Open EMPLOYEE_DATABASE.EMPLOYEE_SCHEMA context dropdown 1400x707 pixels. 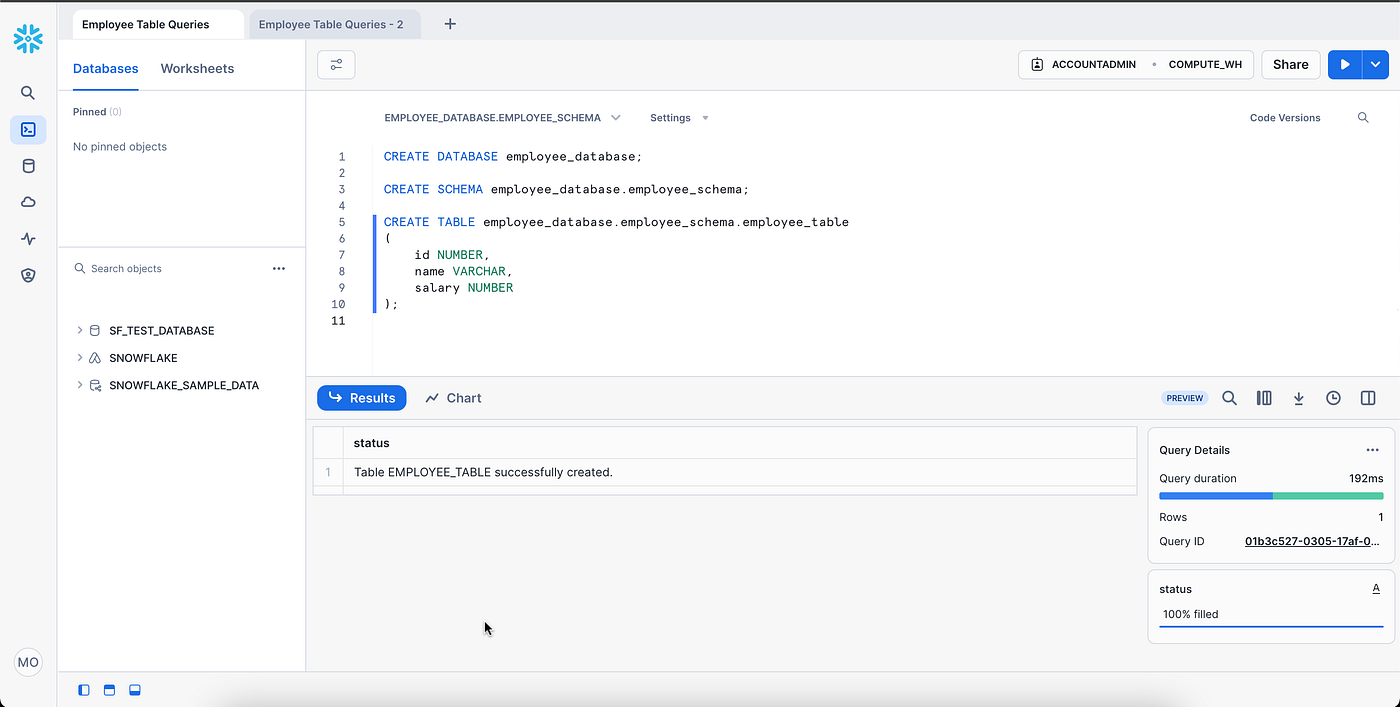(502, 118)
